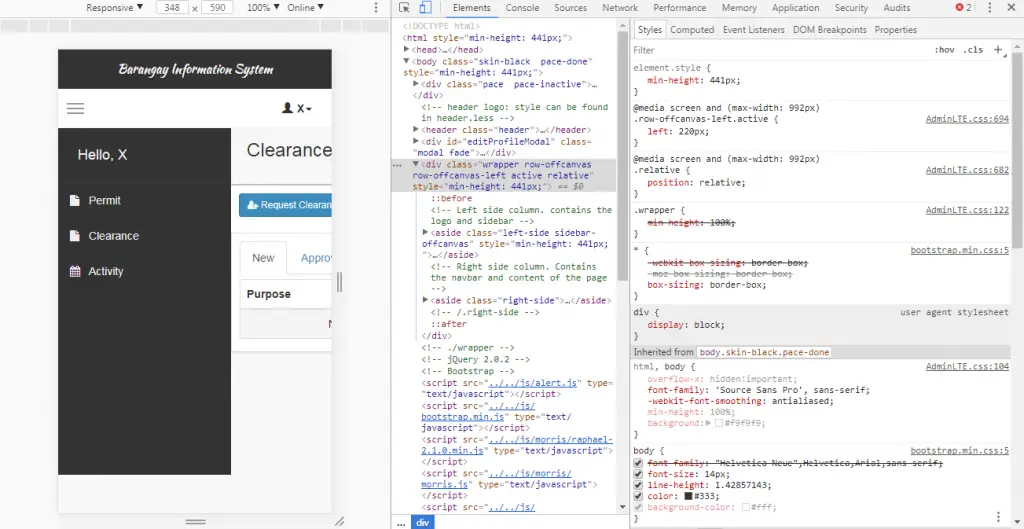Click the file icon beside Permit
The image size is (1024, 529).
75,201
